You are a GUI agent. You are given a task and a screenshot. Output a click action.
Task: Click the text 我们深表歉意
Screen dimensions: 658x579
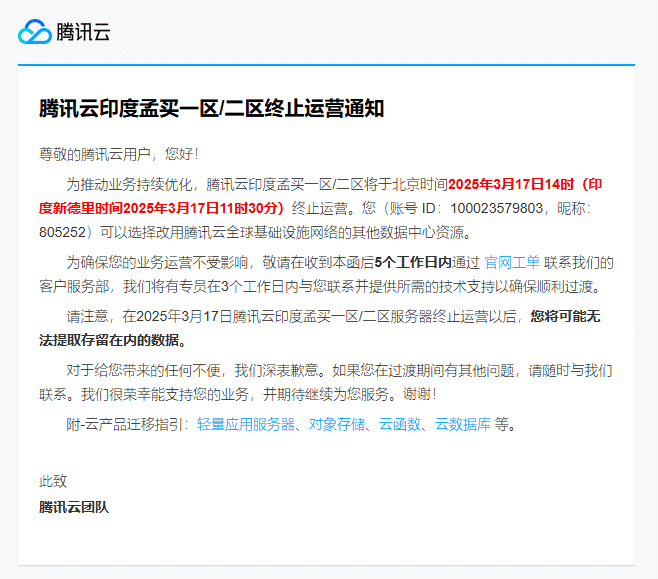[x=277, y=370]
